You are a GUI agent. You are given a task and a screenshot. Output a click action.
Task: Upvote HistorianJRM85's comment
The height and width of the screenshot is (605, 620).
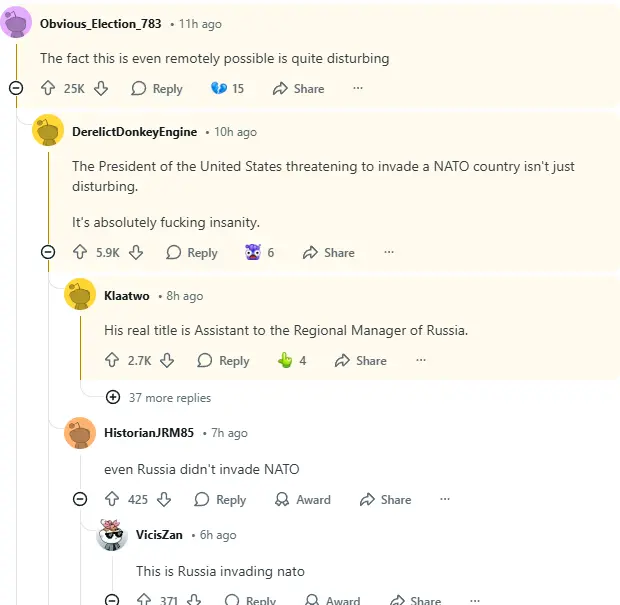(112, 499)
